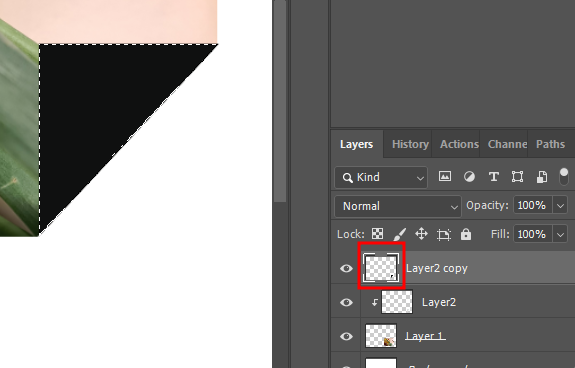
Task: Click the Layer2 copy thumbnail
Action: click(x=381, y=268)
